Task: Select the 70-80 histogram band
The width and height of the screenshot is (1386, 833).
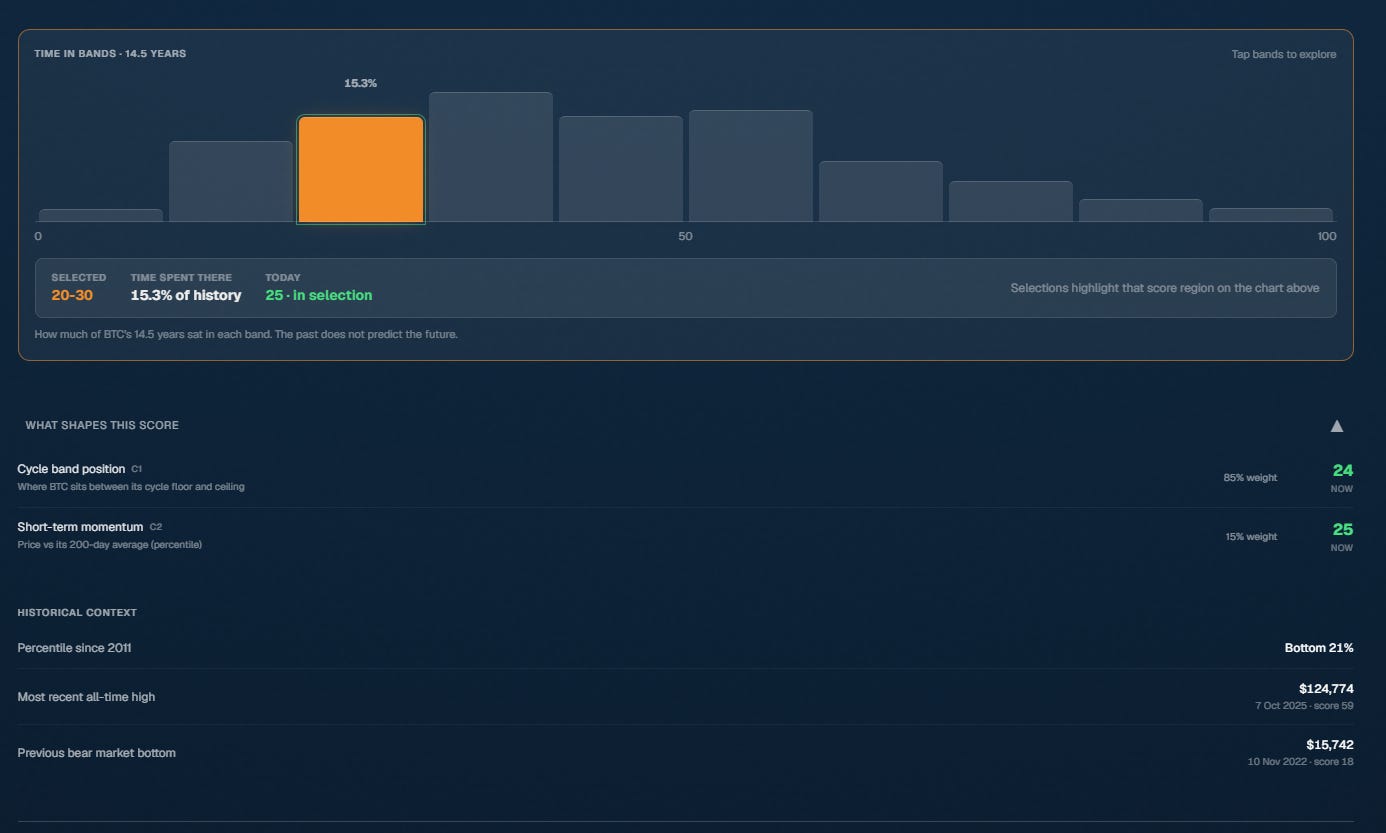Action: pyautogui.click(x=1011, y=201)
